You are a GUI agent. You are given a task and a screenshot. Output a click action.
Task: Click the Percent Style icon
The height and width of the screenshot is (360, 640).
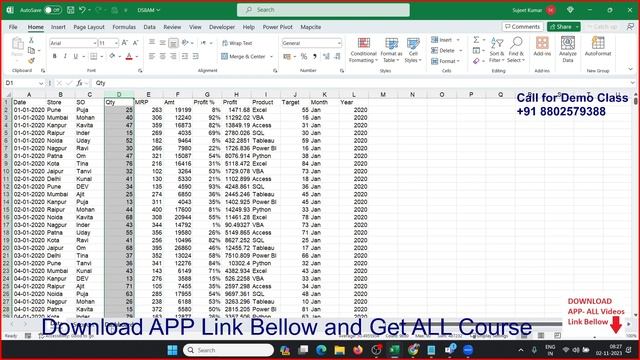304,56
